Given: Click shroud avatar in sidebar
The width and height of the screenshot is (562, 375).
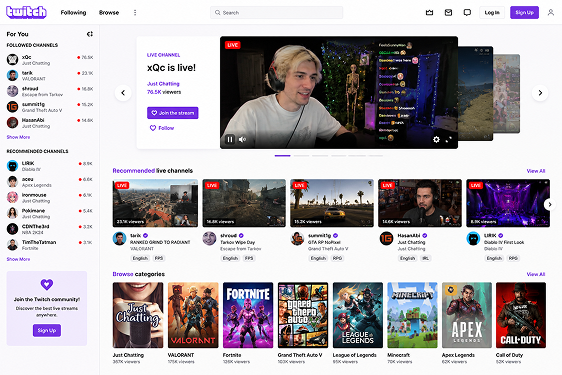Looking at the screenshot, I should 13,91.
